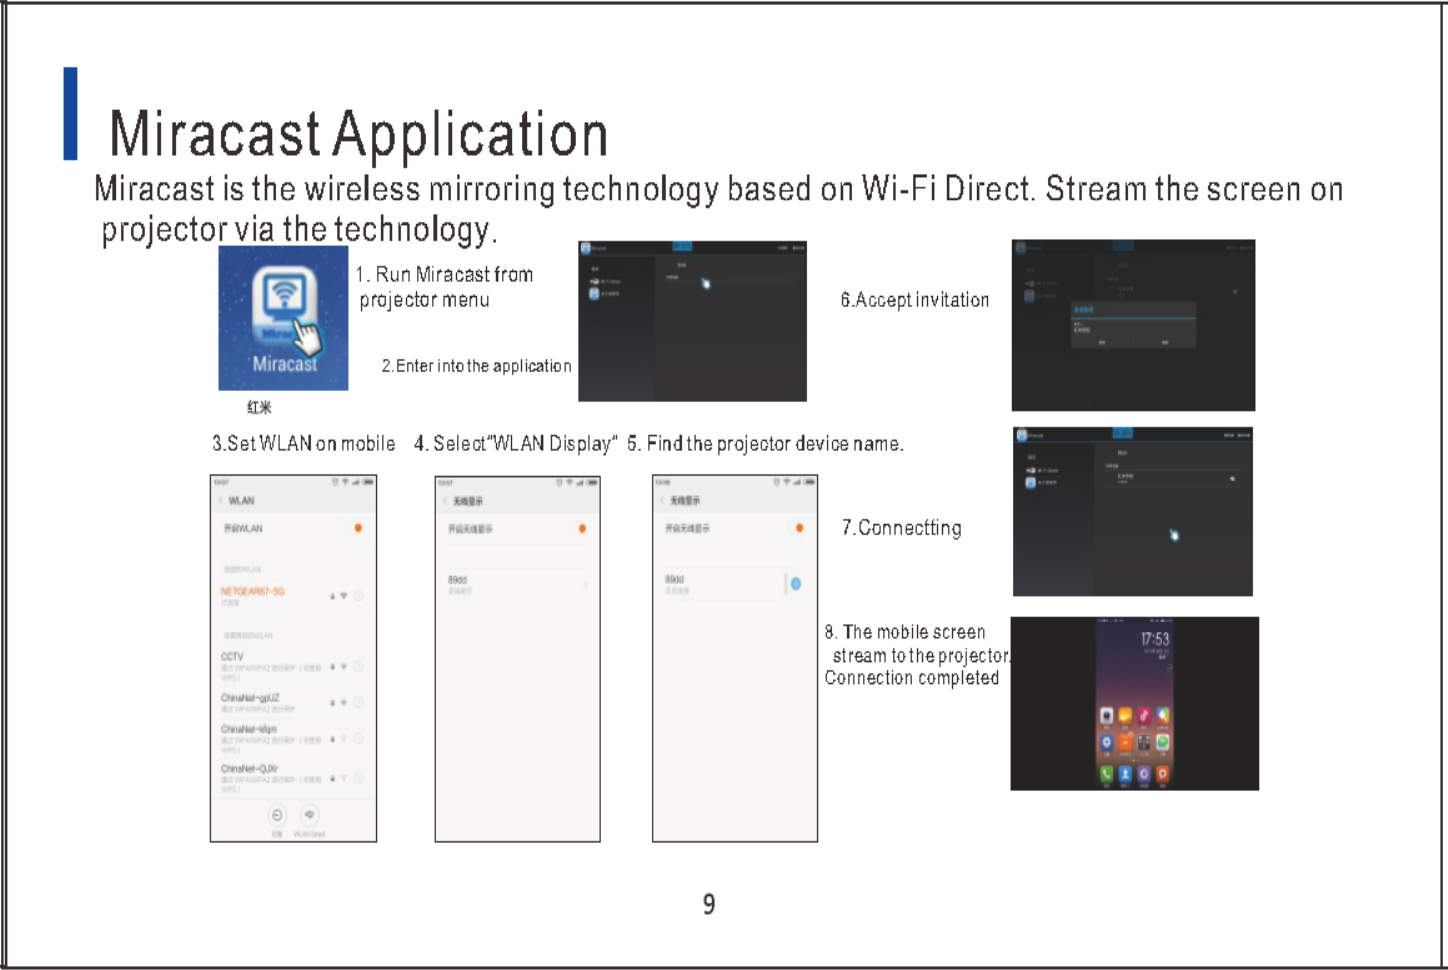1448x970 pixels.
Task: Open the blue Settings gear on the mirrored screen
Action: [x=1106, y=743]
